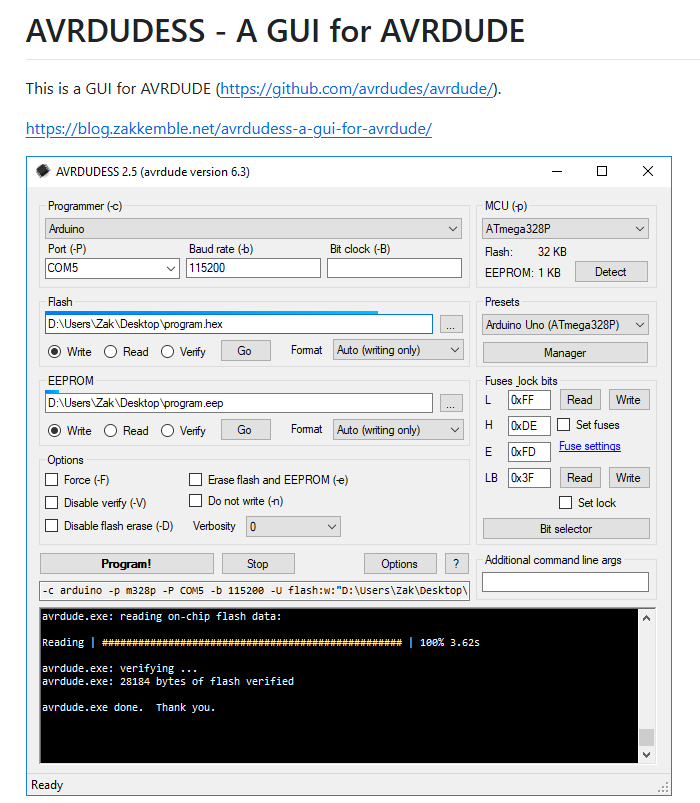Screen dimensions: 700x803
Task: Browse for flash file with ... button
Action: click(x=451, y=324)
